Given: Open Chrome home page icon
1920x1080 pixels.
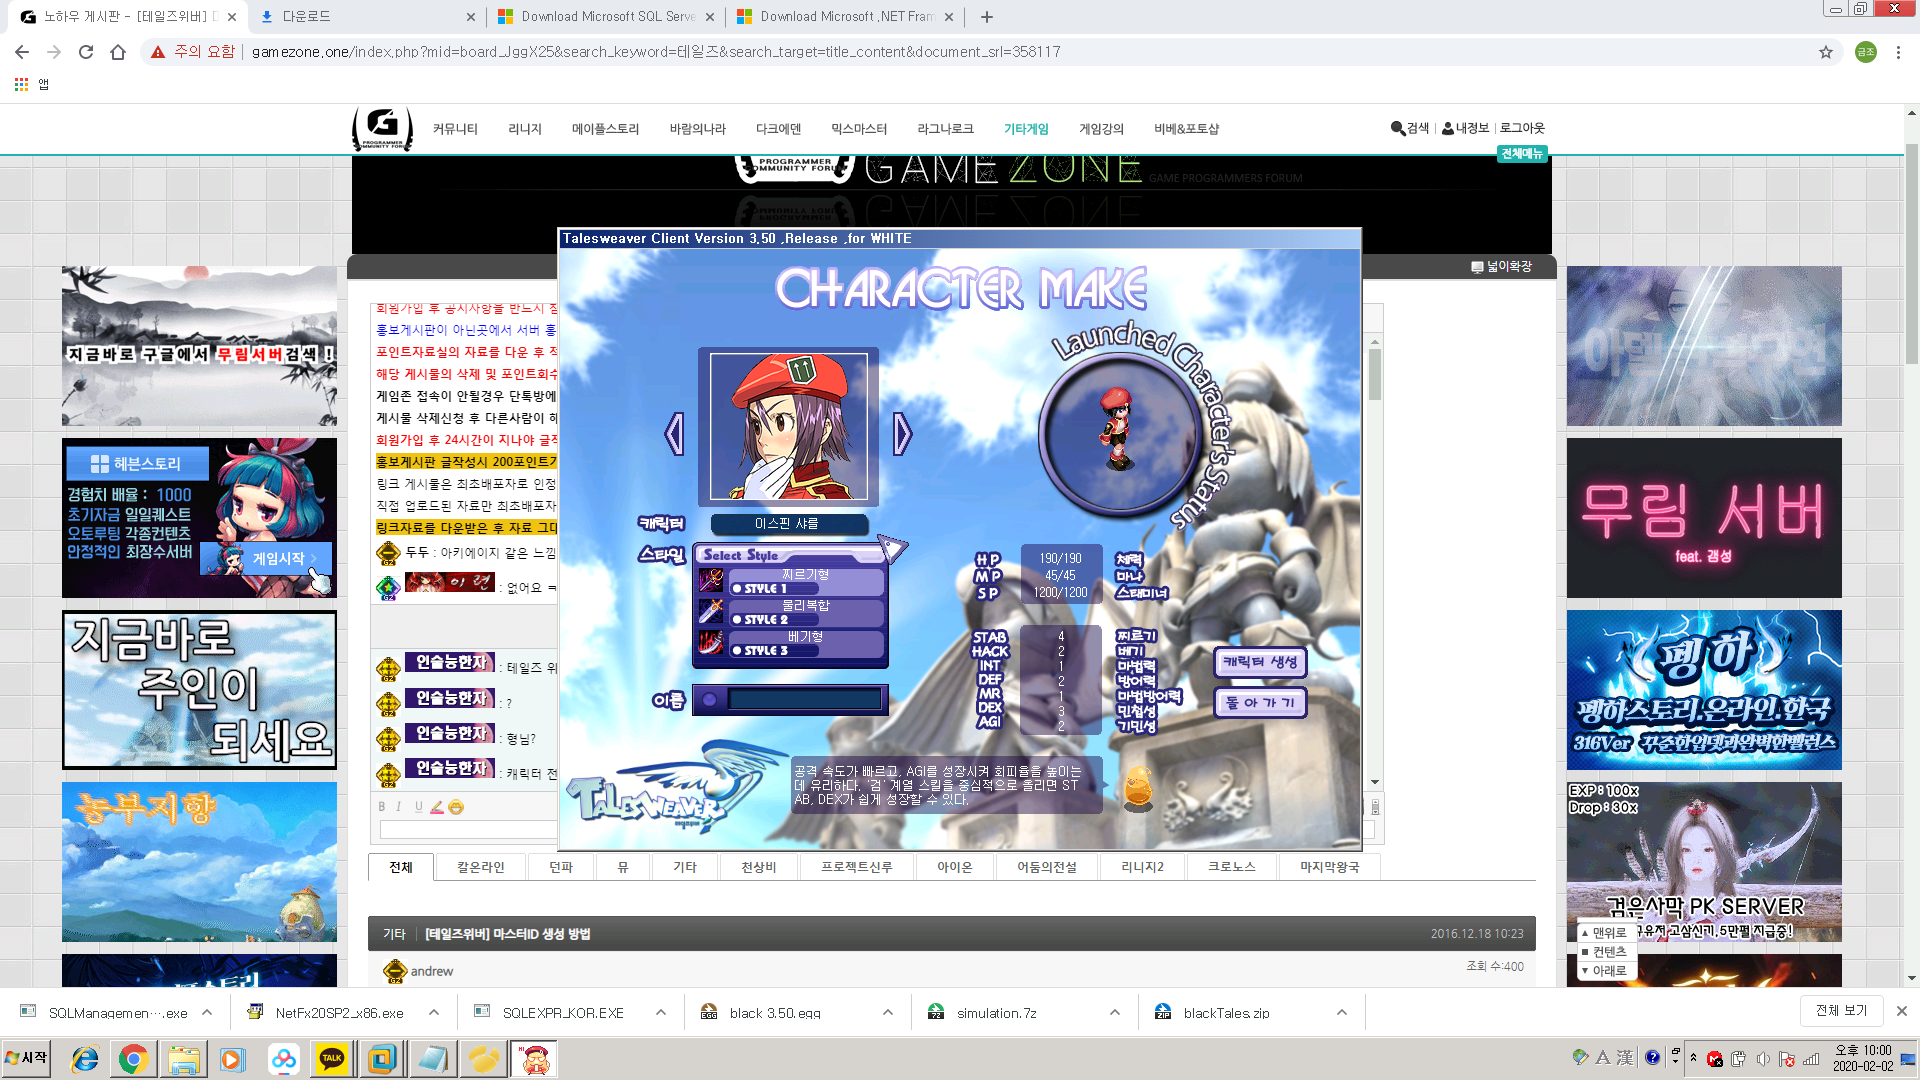Looking at the screenshot, I should click(x=118, y=52).
